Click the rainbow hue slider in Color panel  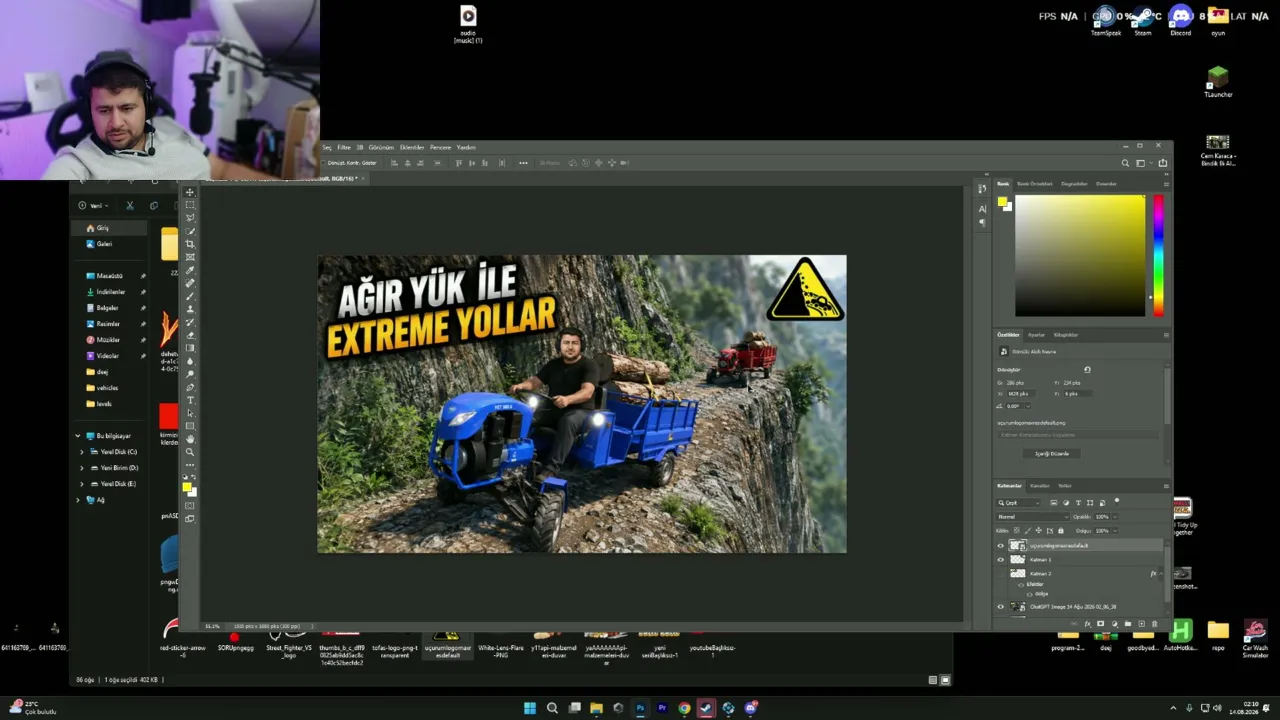(1158, 255)
